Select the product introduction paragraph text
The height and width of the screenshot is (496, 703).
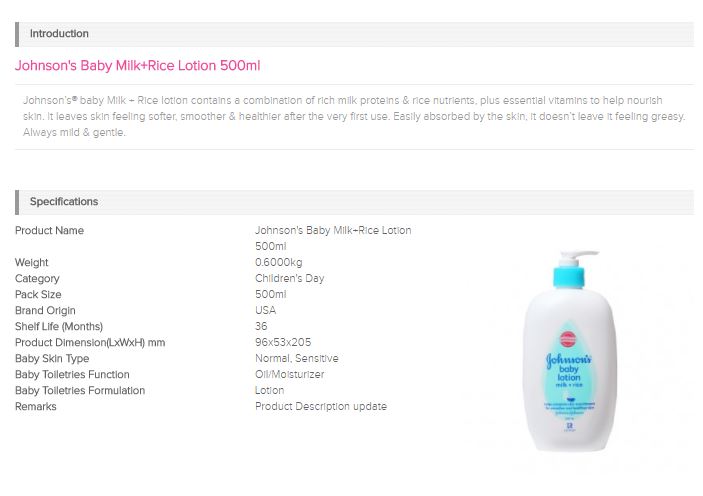coord(354,117)
